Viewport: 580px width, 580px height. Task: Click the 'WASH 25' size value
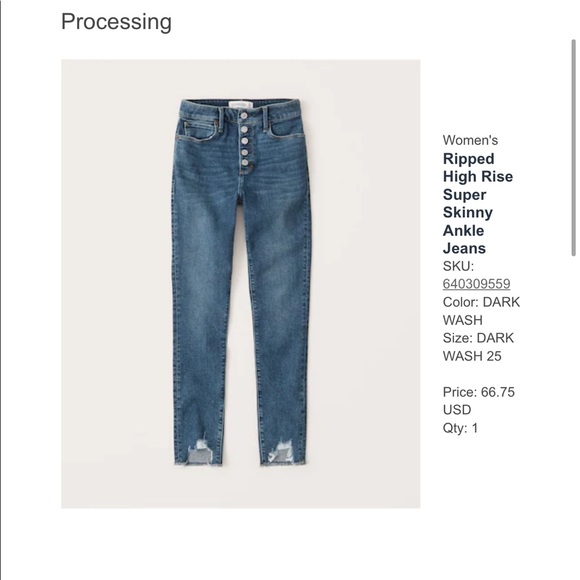pos(472,356)
